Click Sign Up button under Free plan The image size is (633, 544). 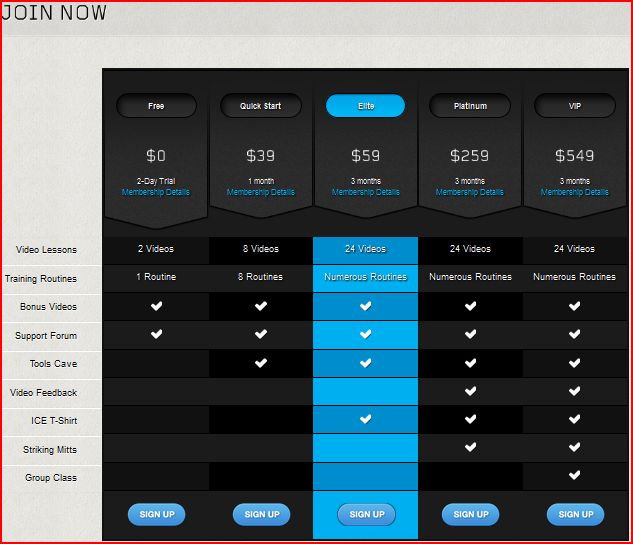pyautogui.click(x=156, y=514)
